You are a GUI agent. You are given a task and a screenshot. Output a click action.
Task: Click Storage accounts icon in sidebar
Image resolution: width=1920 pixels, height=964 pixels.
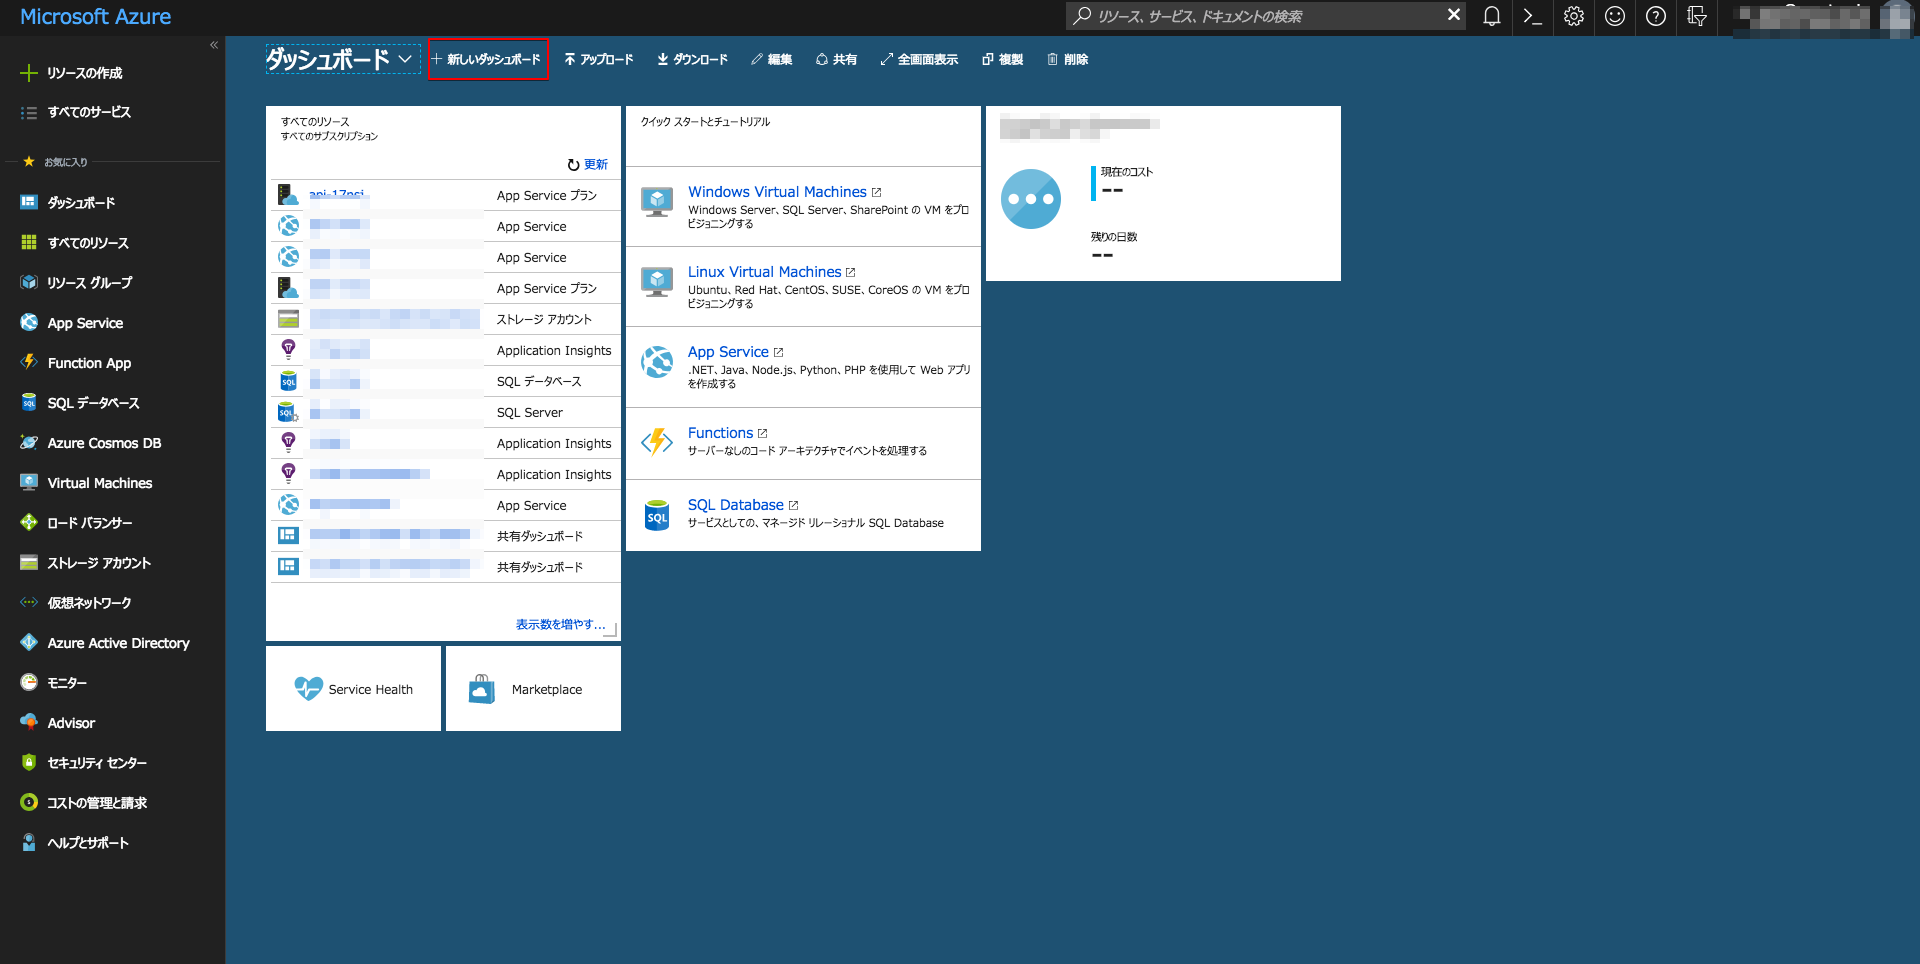pos(29,562)
